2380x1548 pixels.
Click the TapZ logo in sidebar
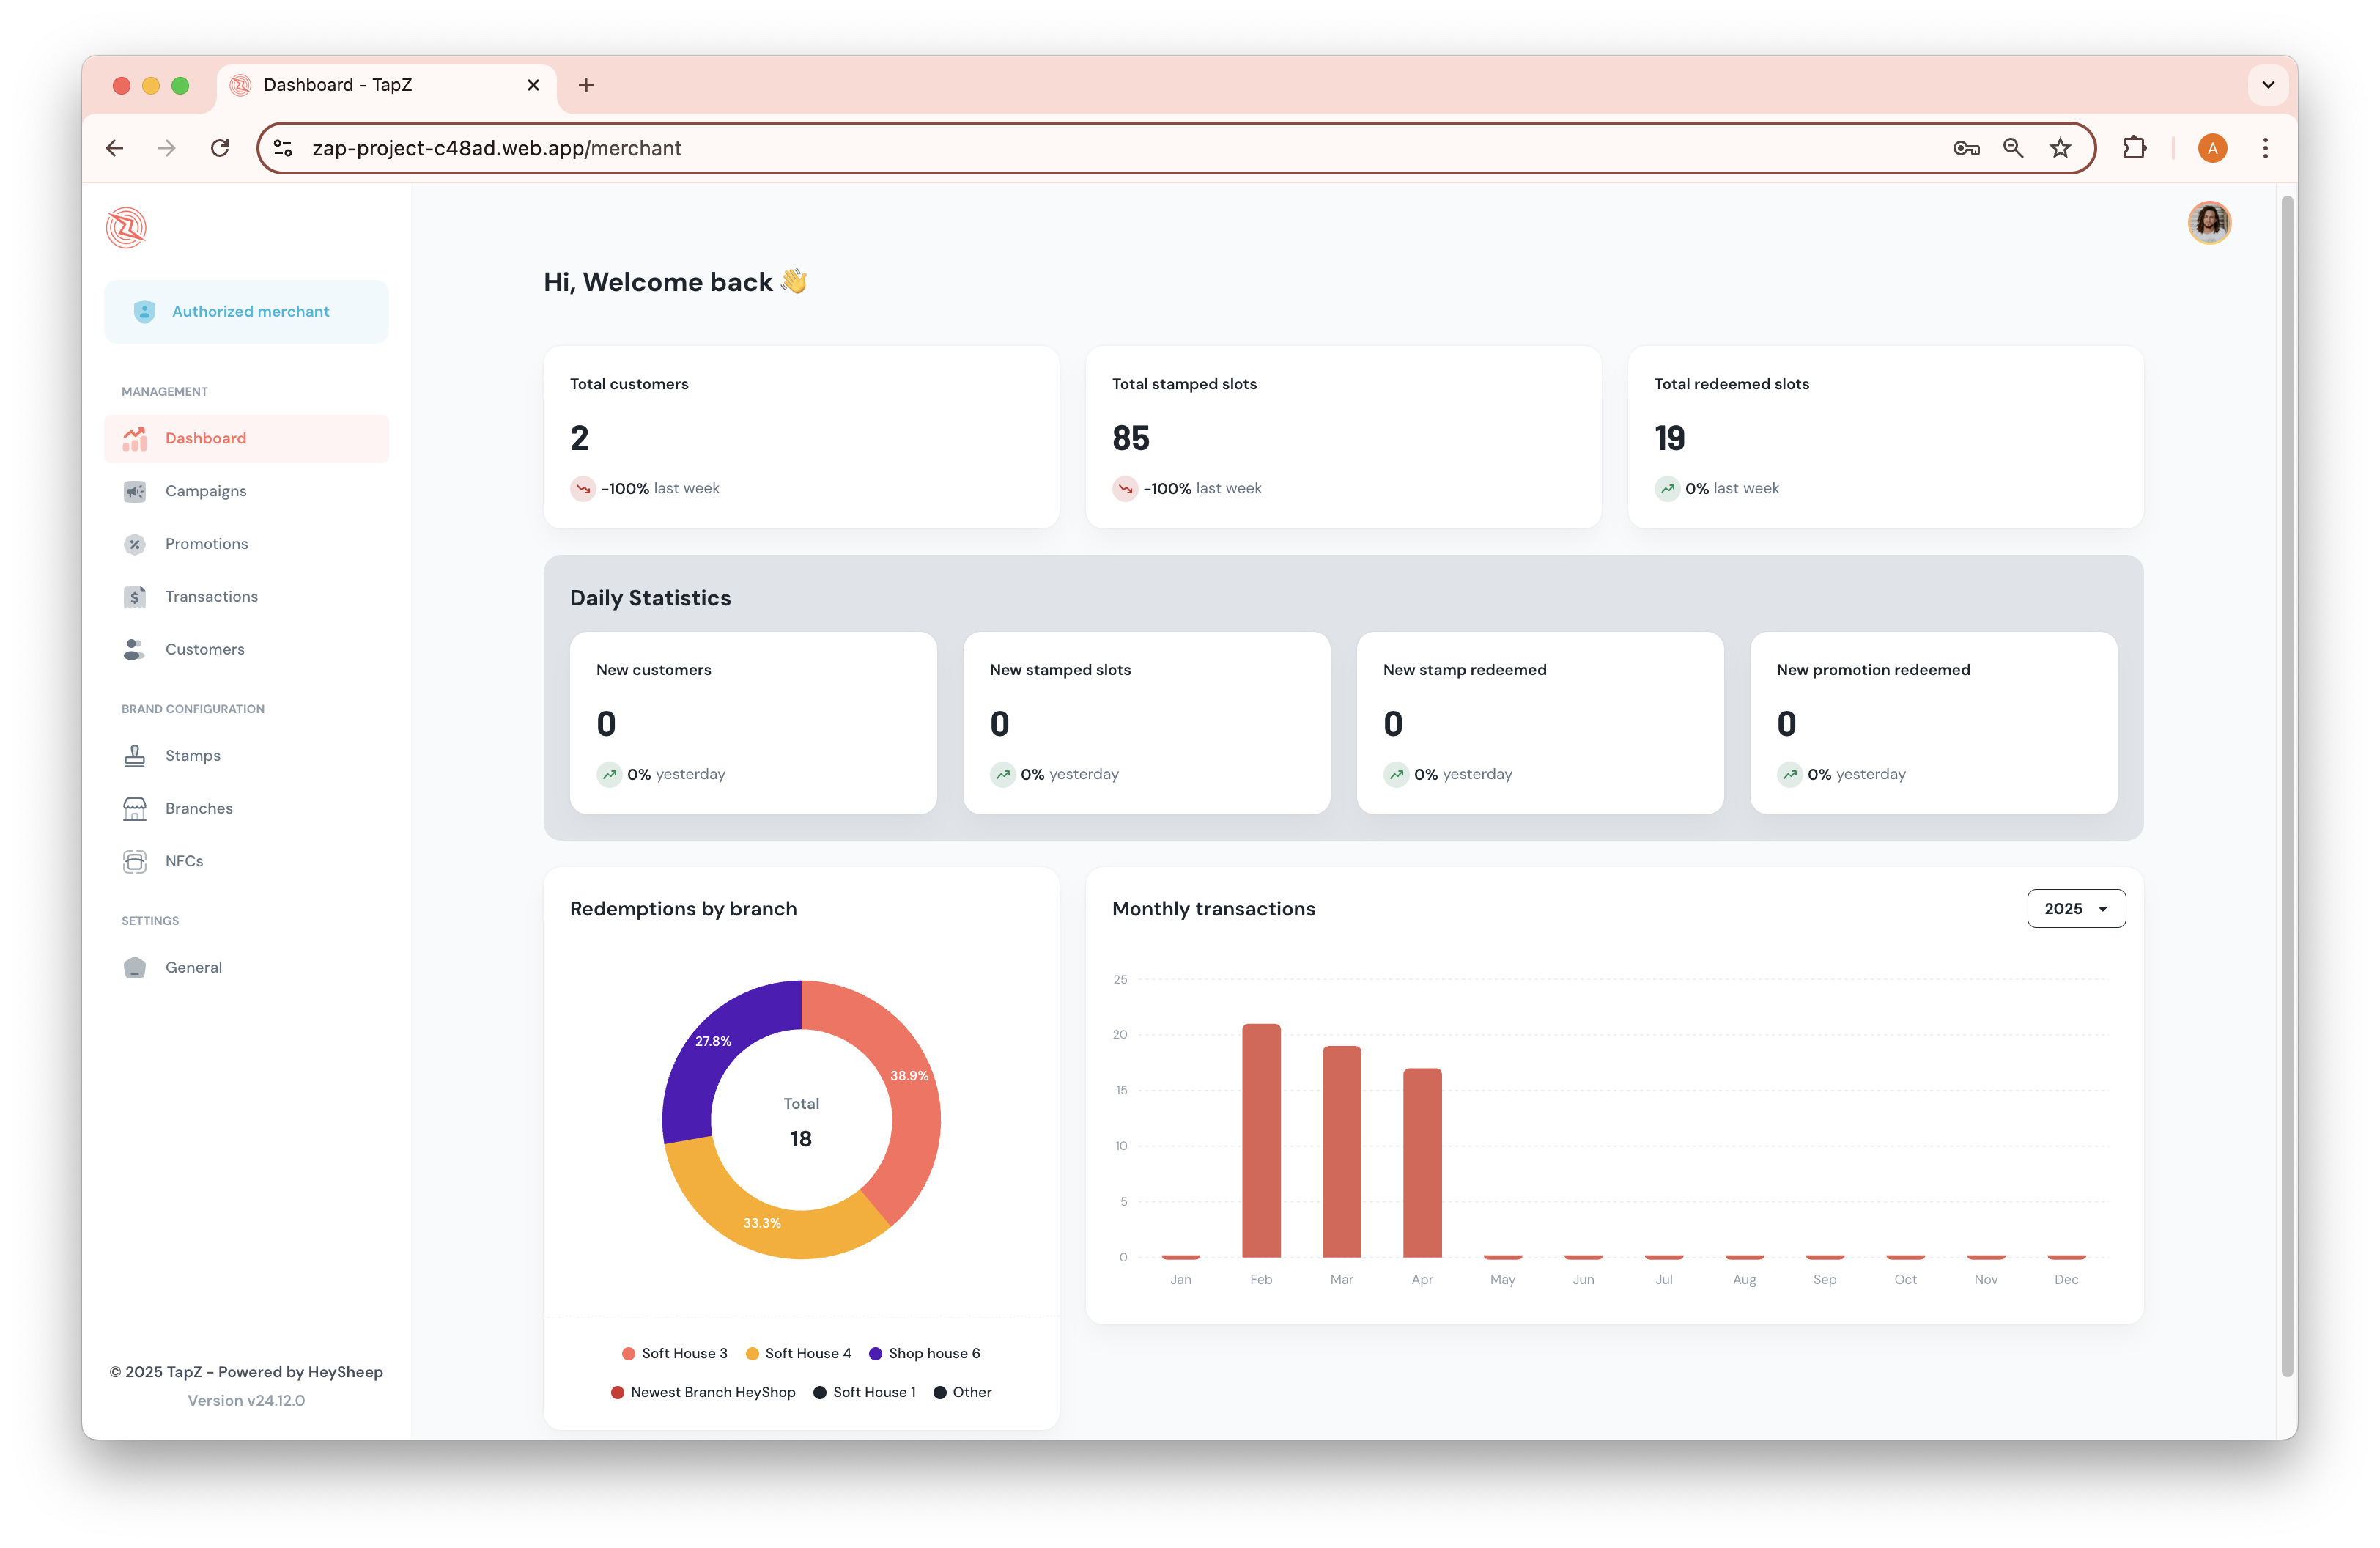126,228
